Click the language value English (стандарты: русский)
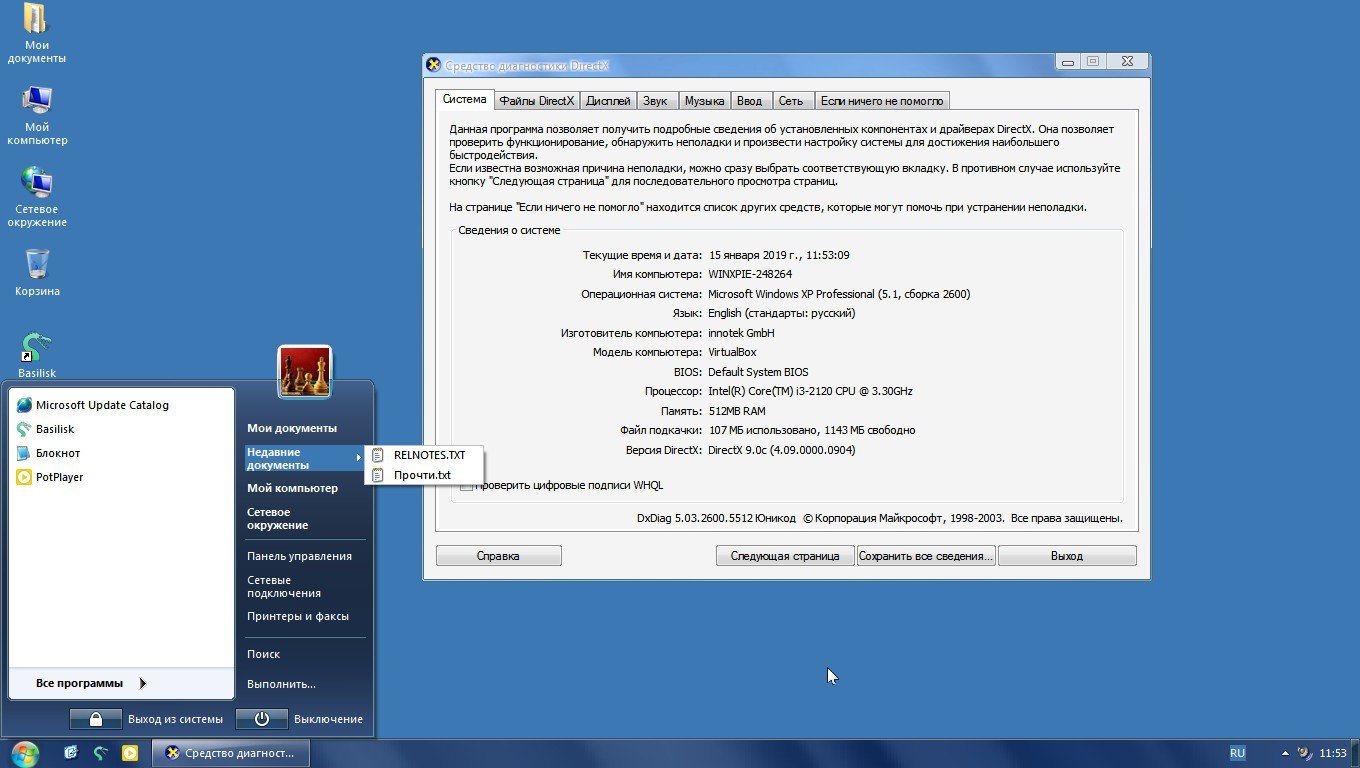The height and width of the screenshot is (768, 1360). [781, 313]
